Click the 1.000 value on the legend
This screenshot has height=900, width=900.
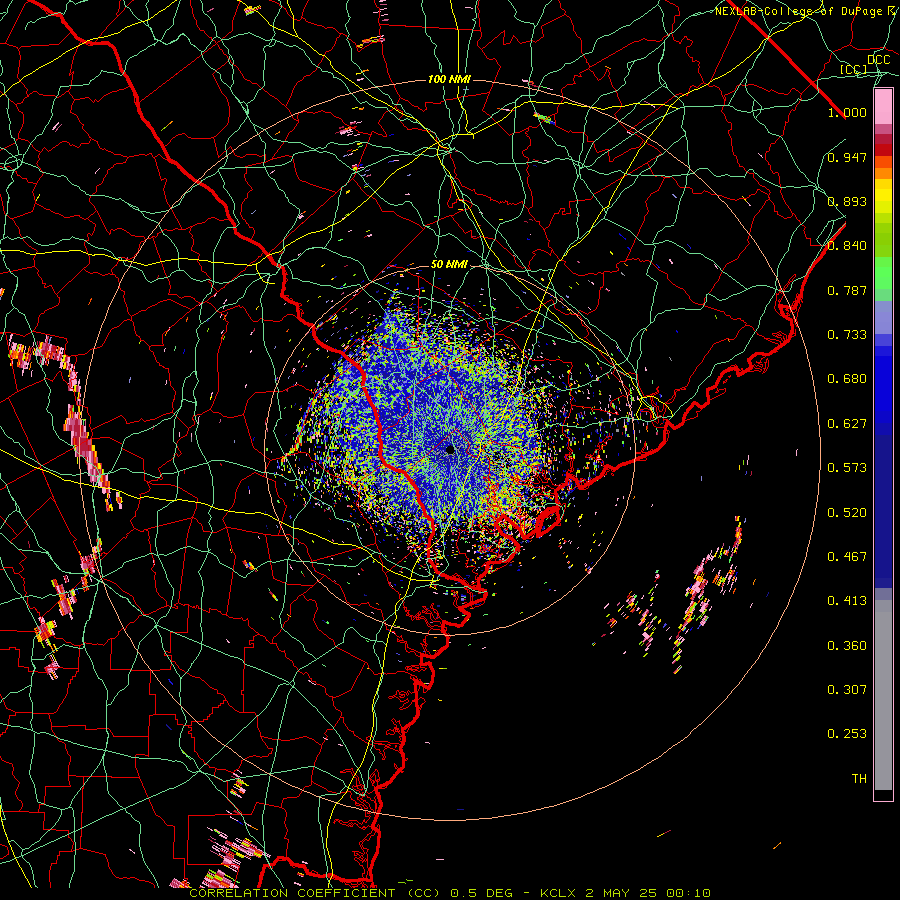coord(847,112)
